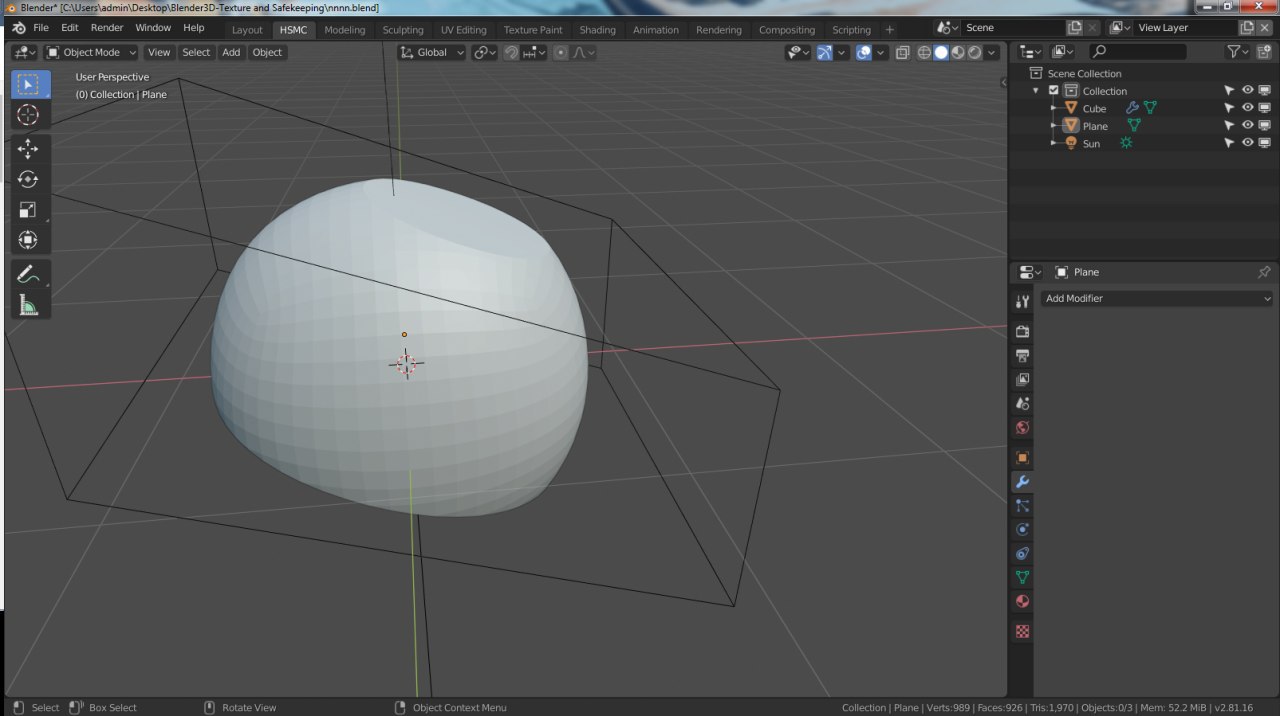Screen dimensions: 1280x716
Task: Switch to solid viewport shading
Action: [941, 52]
